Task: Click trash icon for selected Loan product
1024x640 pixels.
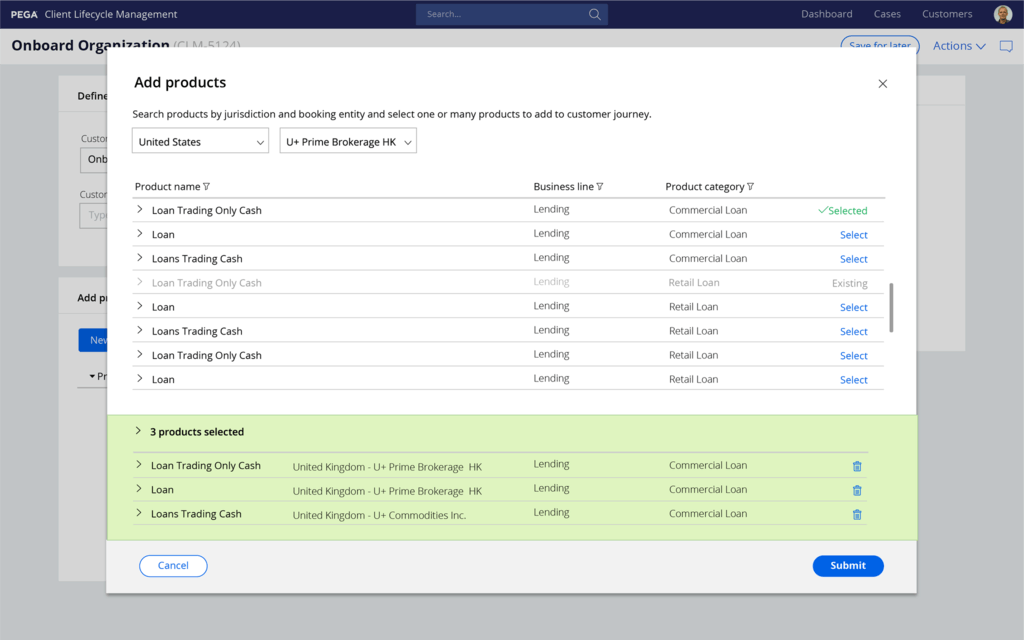Action: click(x=857, y=490)
